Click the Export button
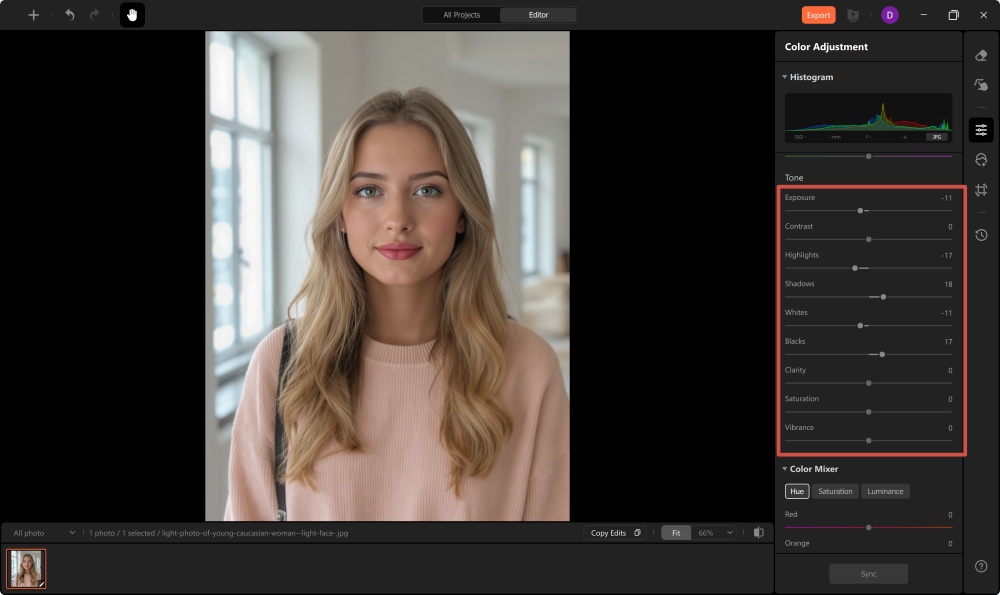The height and width of the screenshot is (595, 1000). point(817,15)
